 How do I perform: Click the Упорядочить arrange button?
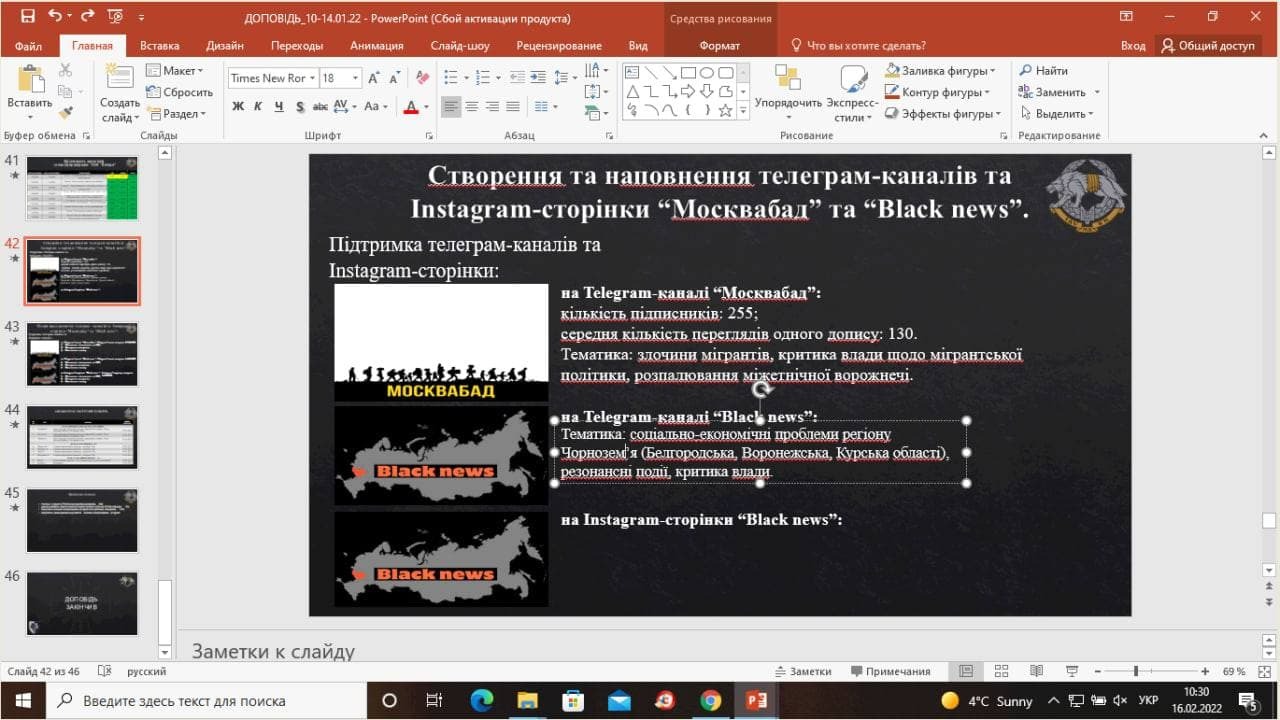788,93
